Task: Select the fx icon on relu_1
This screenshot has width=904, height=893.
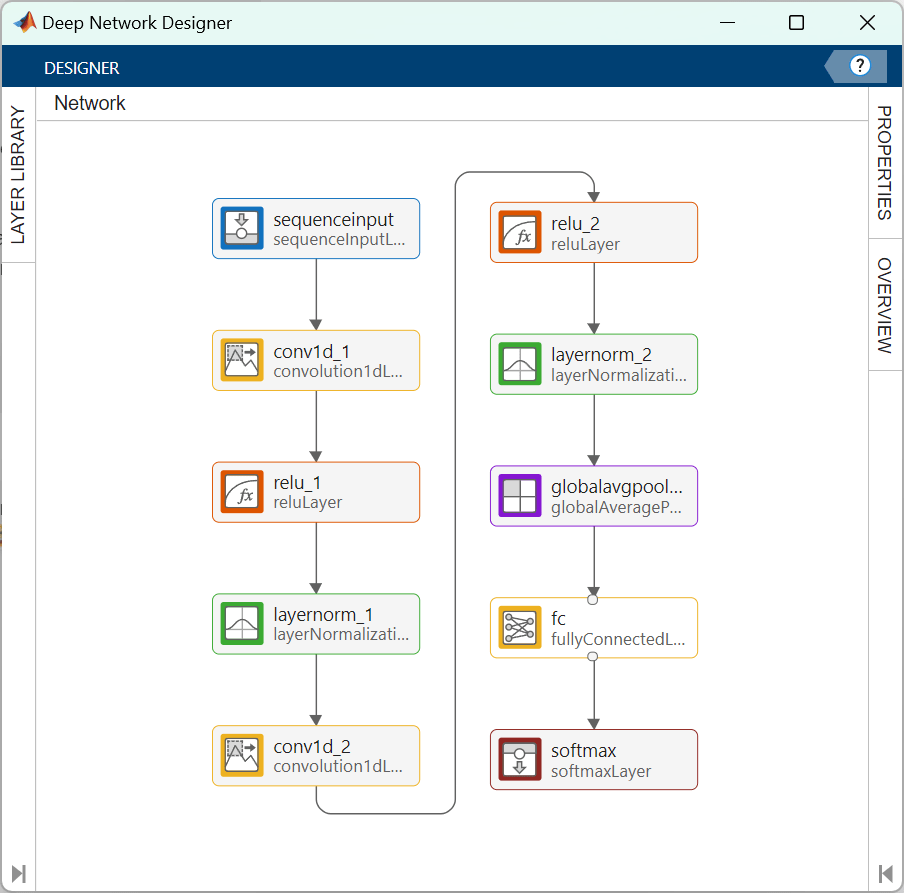Action: click(x=241, y=492)
